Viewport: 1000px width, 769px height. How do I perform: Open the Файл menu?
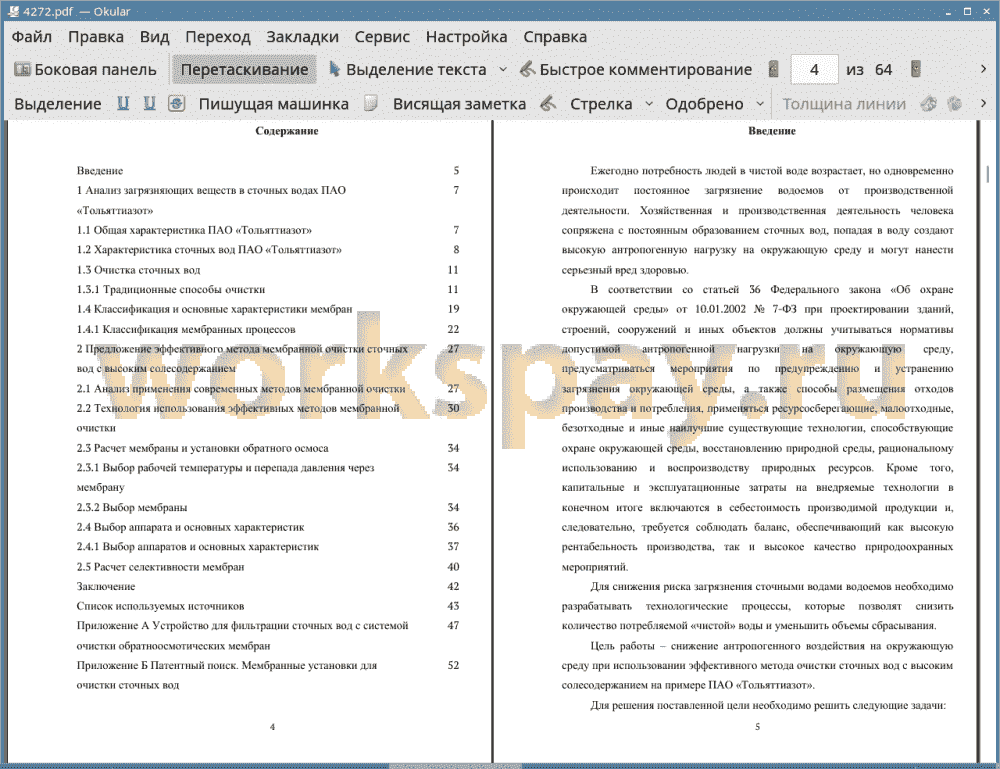click(31, 37)
